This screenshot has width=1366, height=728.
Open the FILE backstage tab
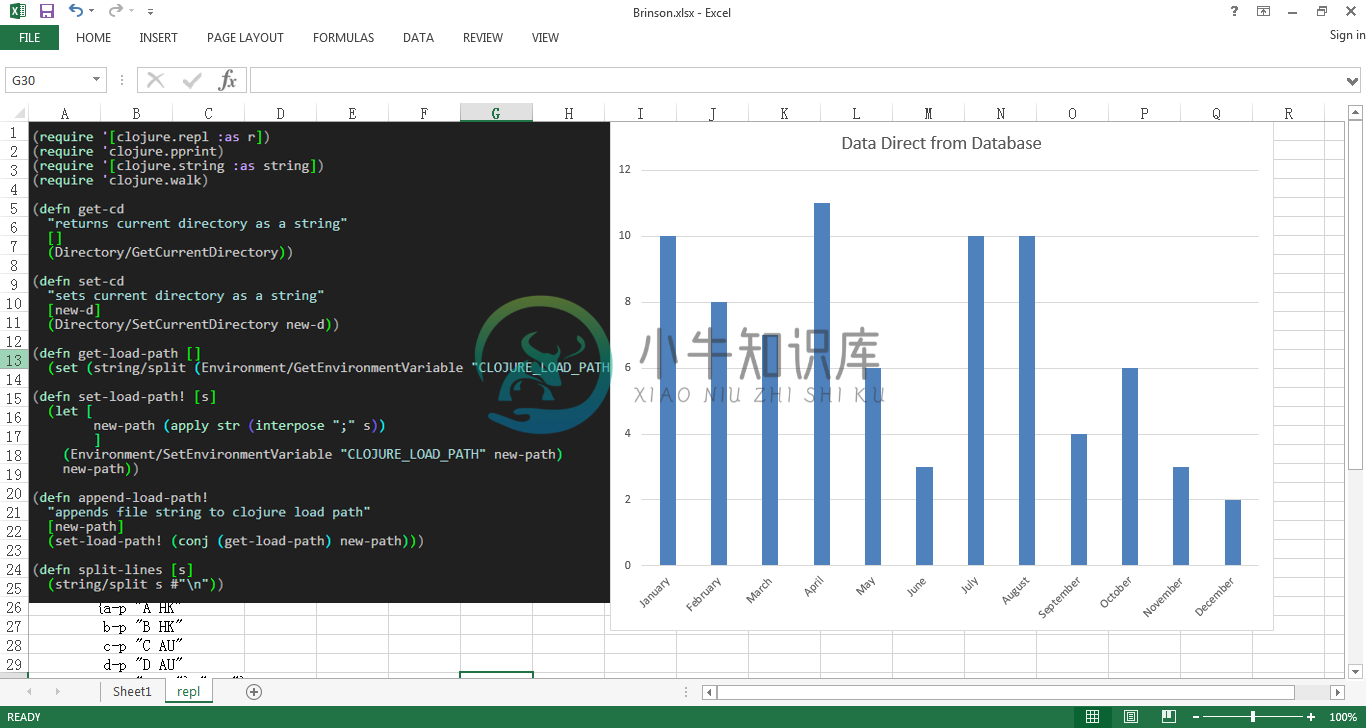[30, 38]
